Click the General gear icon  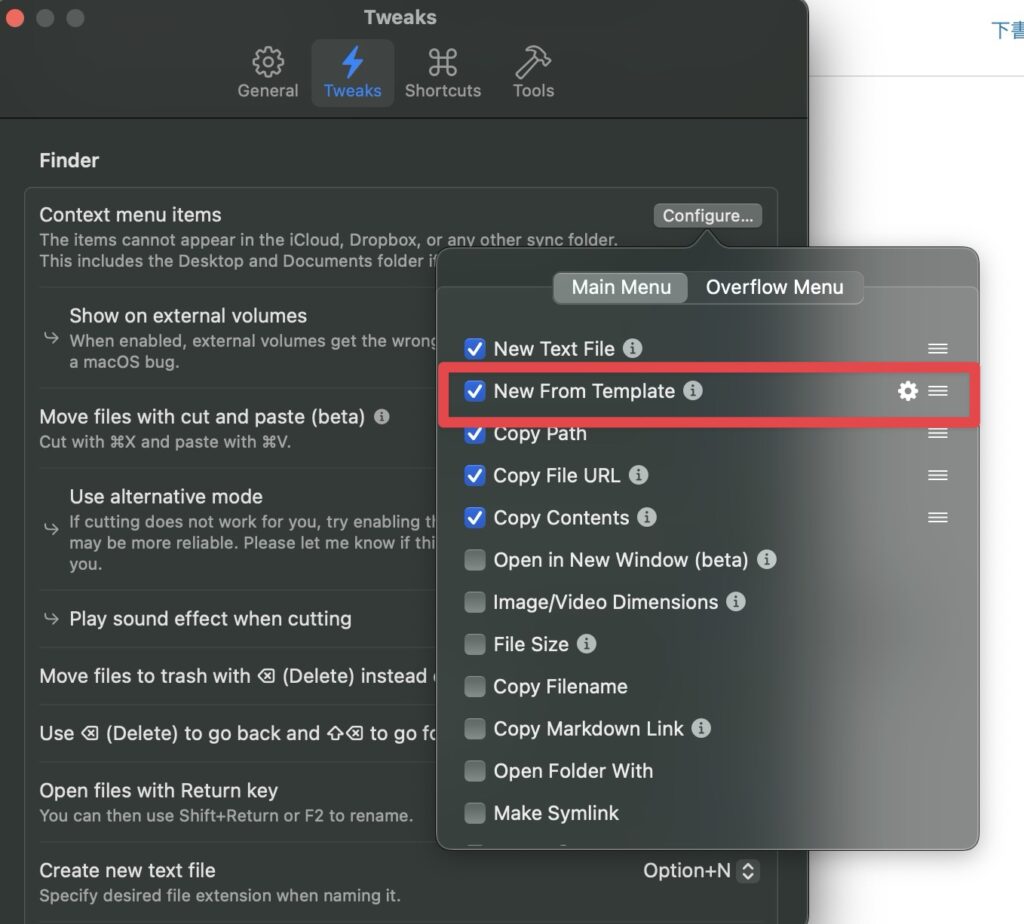(268, 62)
